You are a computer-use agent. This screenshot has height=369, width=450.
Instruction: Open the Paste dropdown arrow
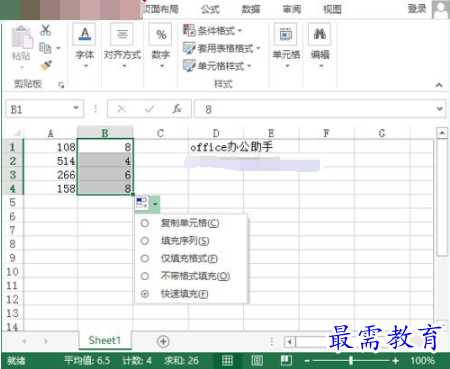[x=22, y=68]
